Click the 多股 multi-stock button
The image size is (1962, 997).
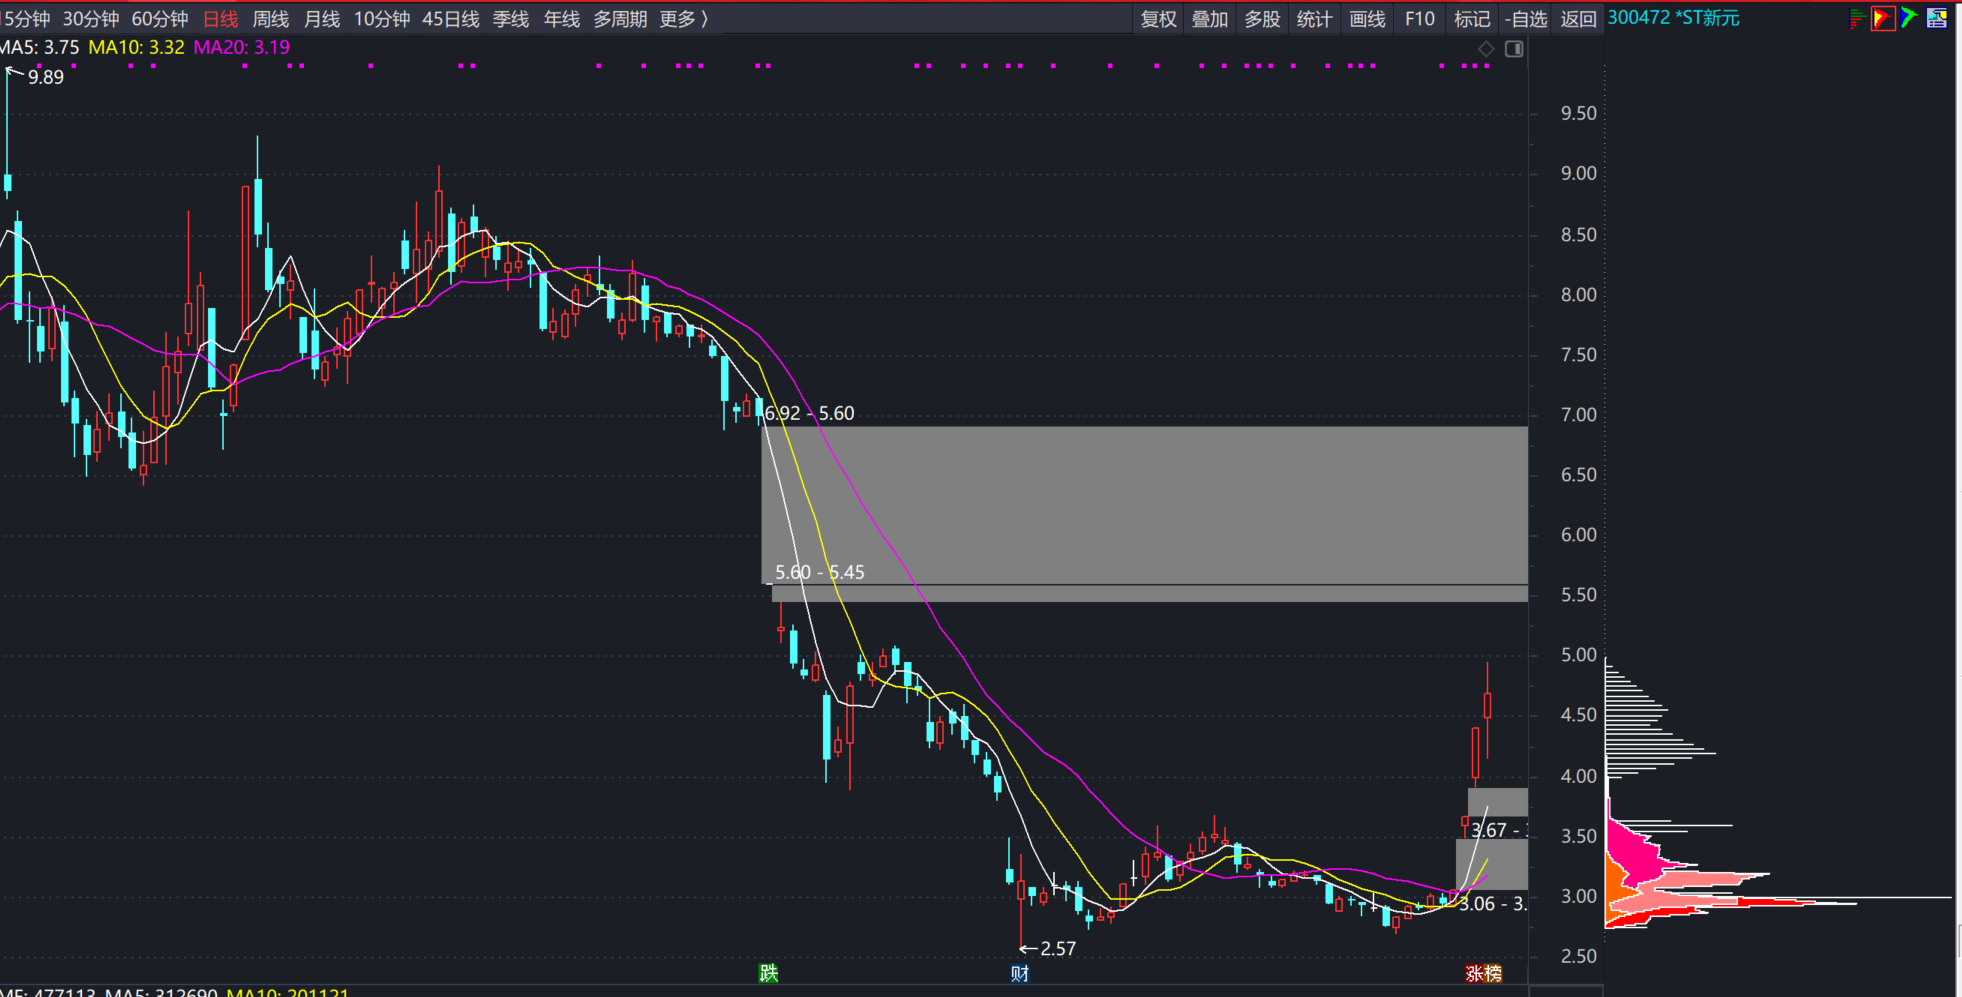tap(1262, 19)
